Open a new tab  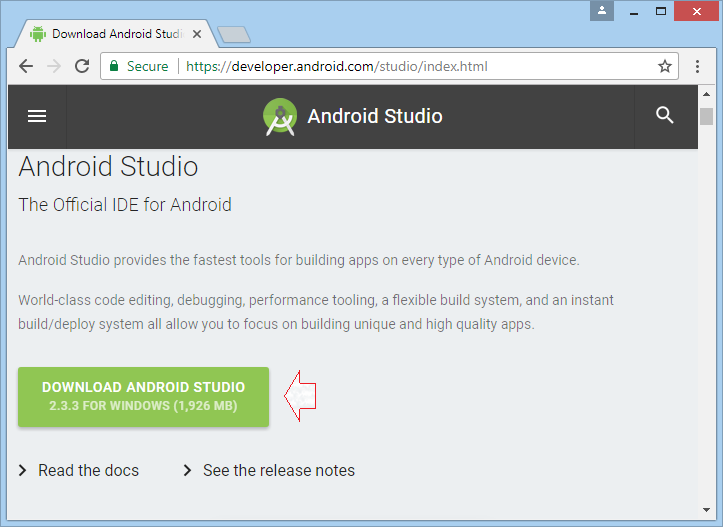[234, 35]
